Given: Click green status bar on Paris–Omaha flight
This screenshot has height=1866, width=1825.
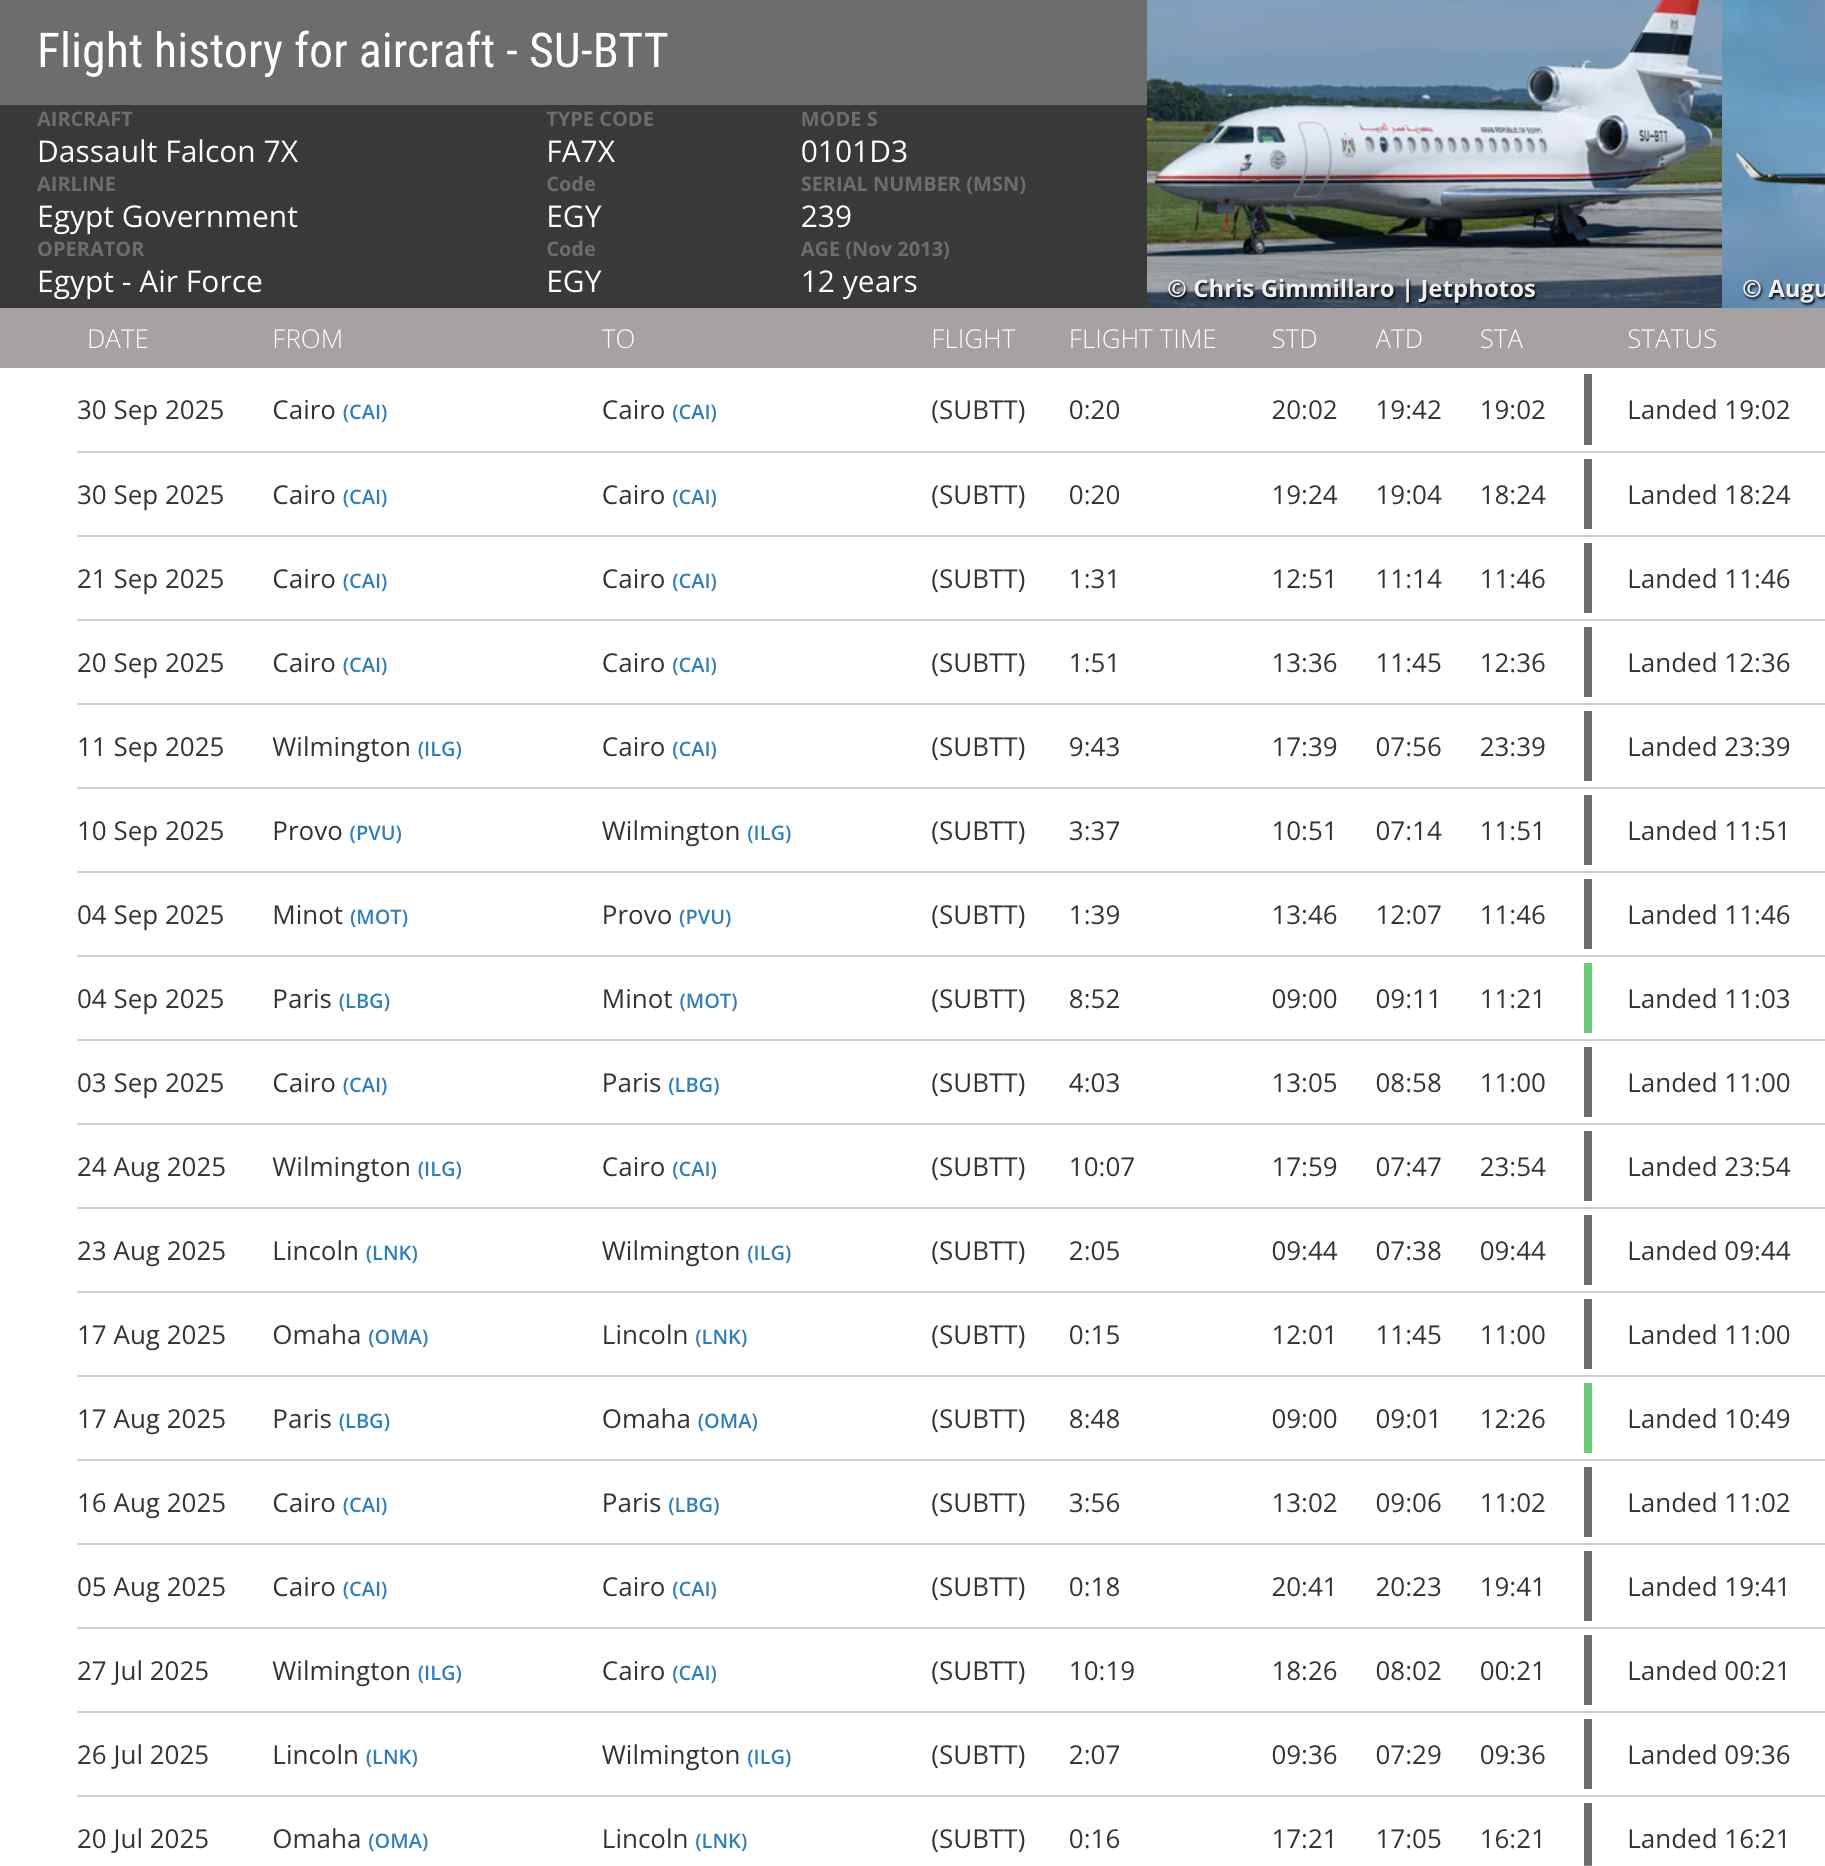Looking at the screenshot, I should click(x=1588, y=1418).
